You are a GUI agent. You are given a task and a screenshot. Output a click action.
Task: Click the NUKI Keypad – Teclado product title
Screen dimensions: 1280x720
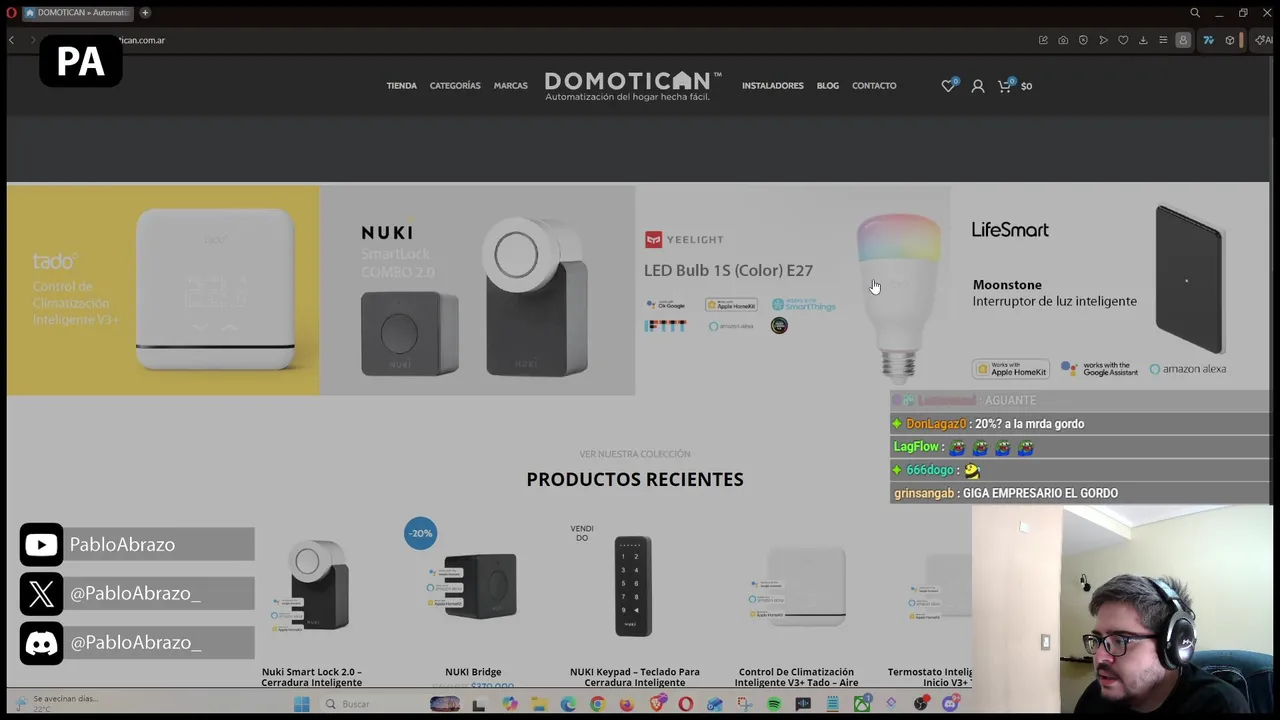[634, 677]
